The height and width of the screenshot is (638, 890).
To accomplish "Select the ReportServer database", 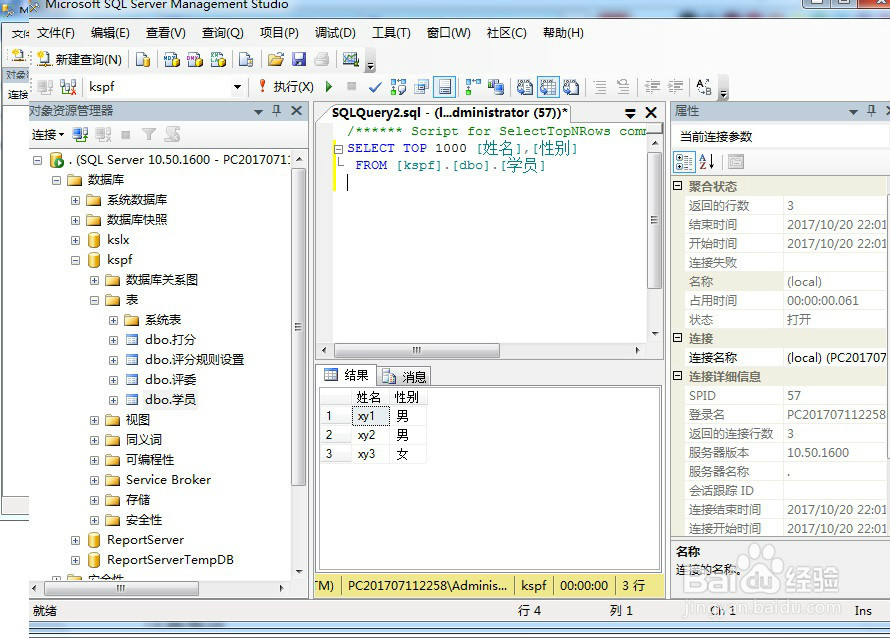I will click(145, 540).
